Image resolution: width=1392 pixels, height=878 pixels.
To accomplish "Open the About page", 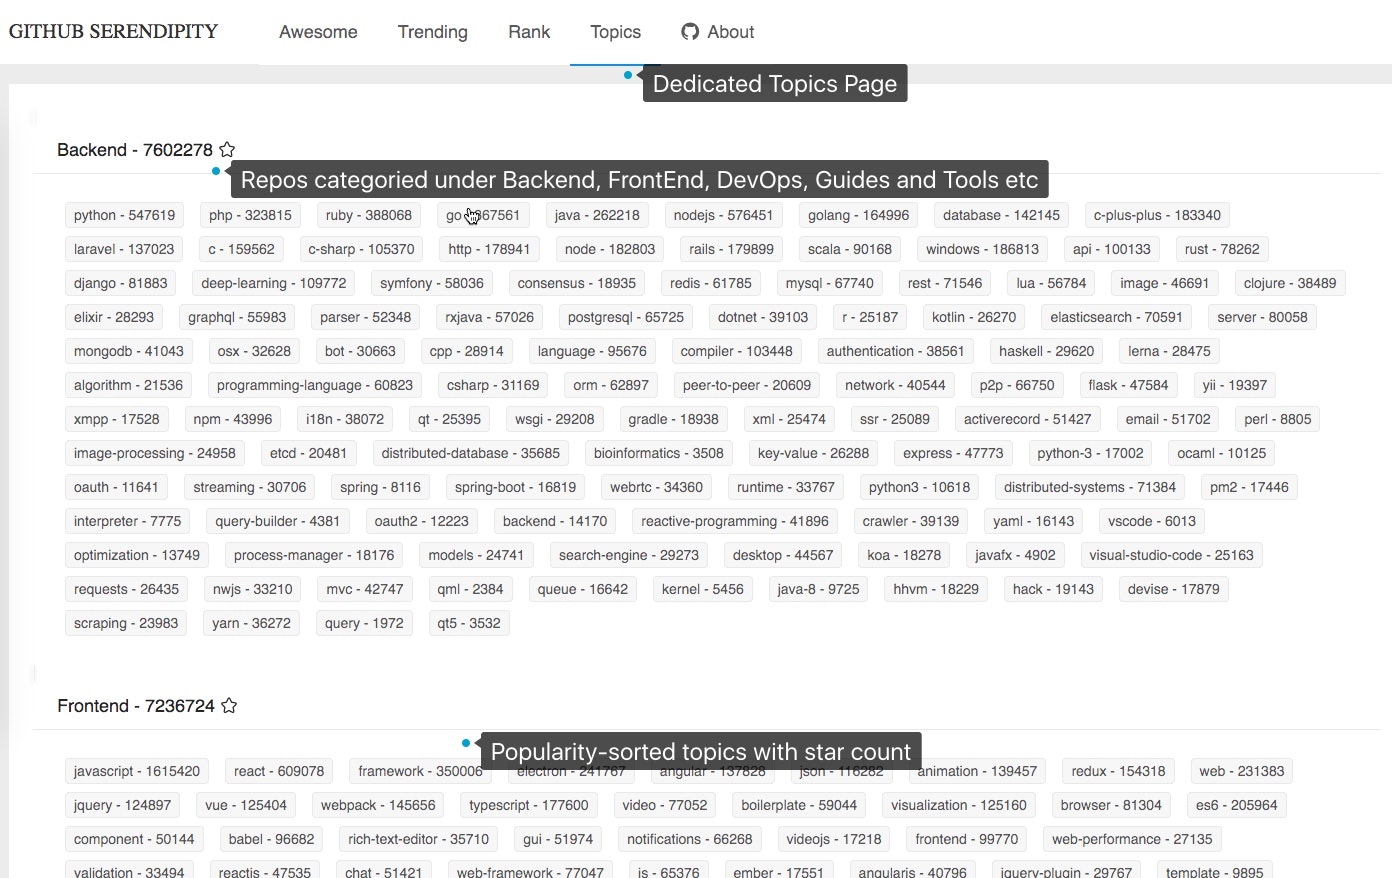I will click(729, 31).
